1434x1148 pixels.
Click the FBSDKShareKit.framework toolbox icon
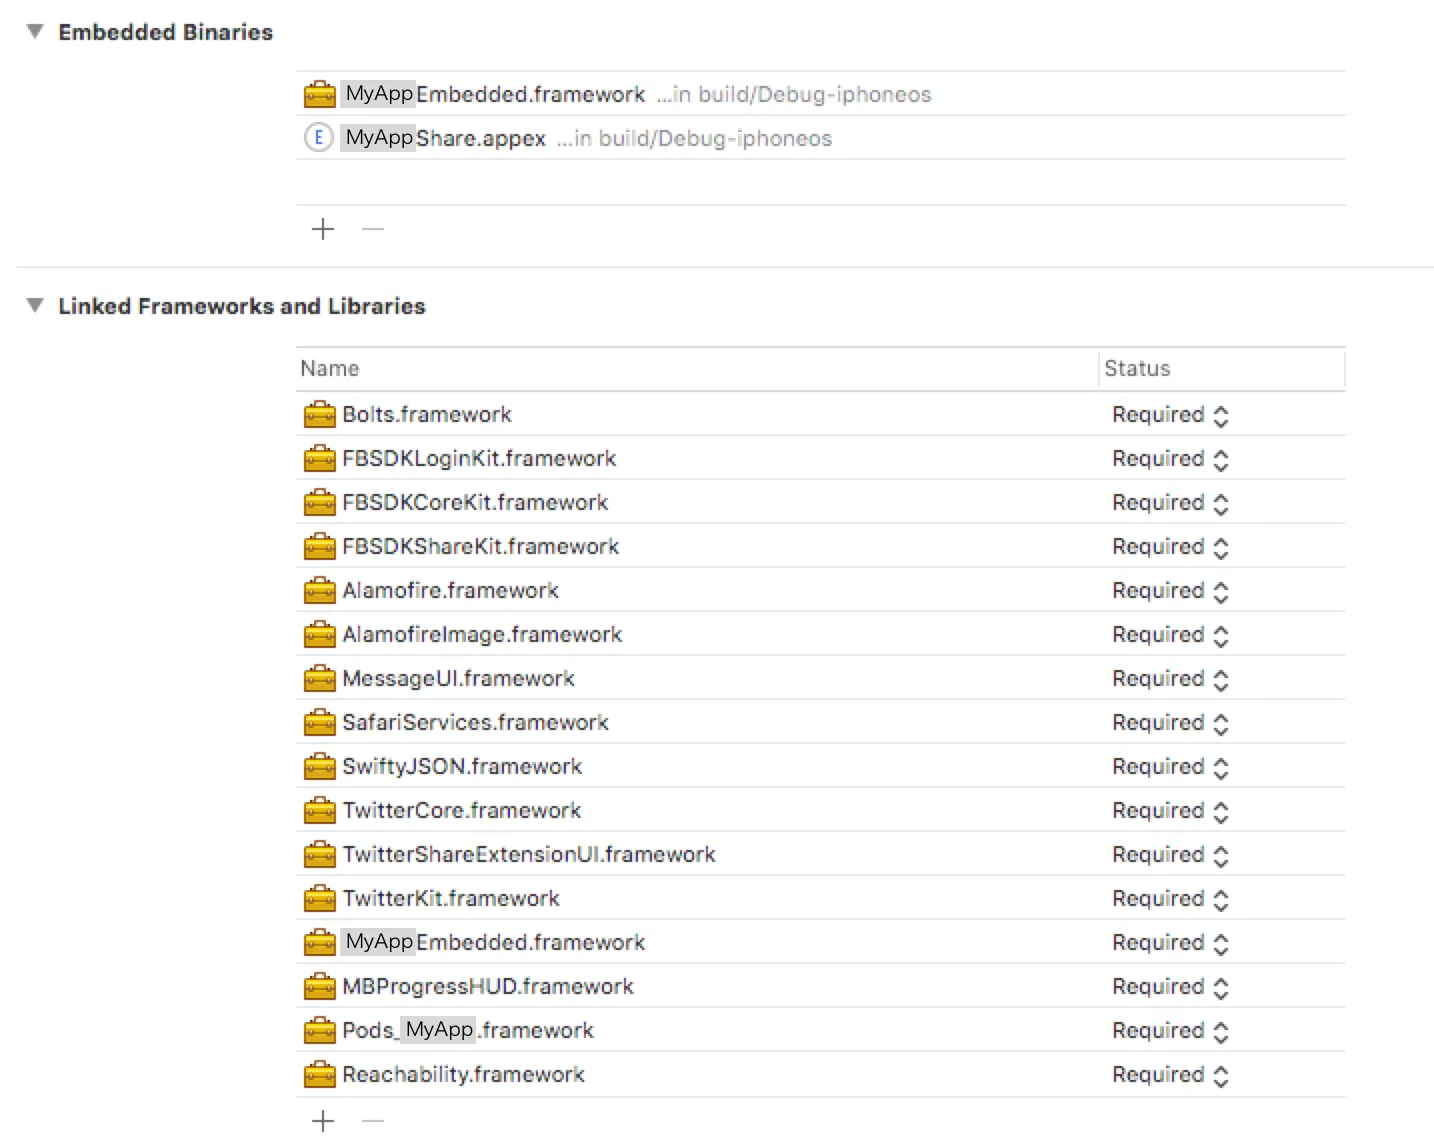coord(319,547)
